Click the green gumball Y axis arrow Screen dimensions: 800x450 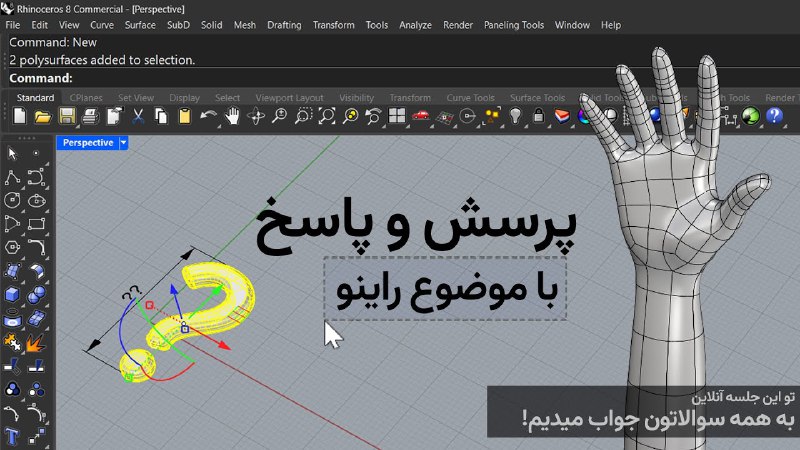coord(217,290)
